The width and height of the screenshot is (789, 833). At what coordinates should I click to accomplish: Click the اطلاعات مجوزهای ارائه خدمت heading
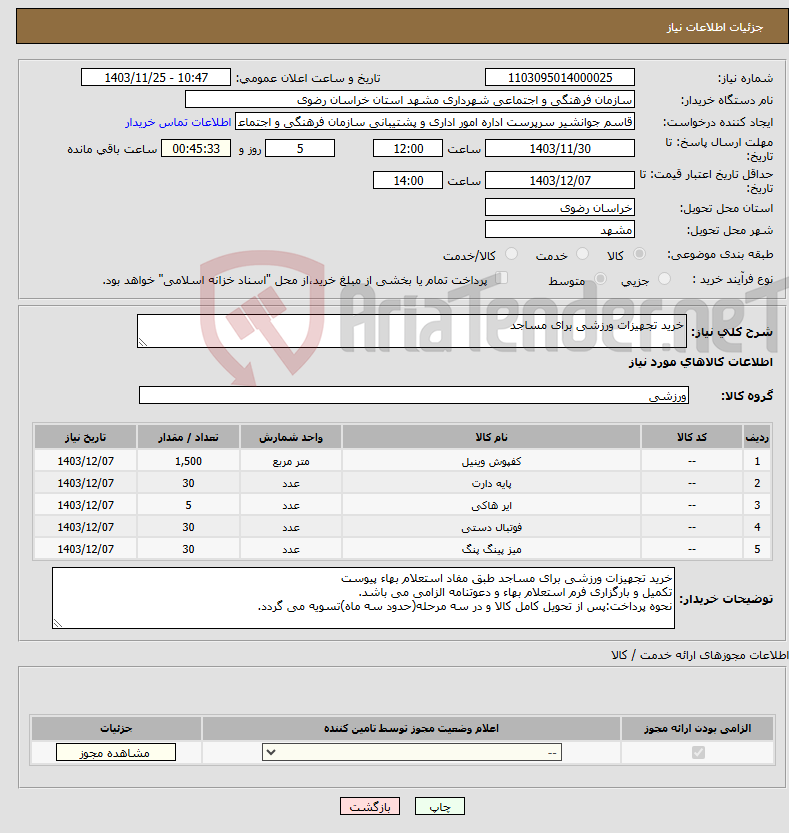pos(700,655)
